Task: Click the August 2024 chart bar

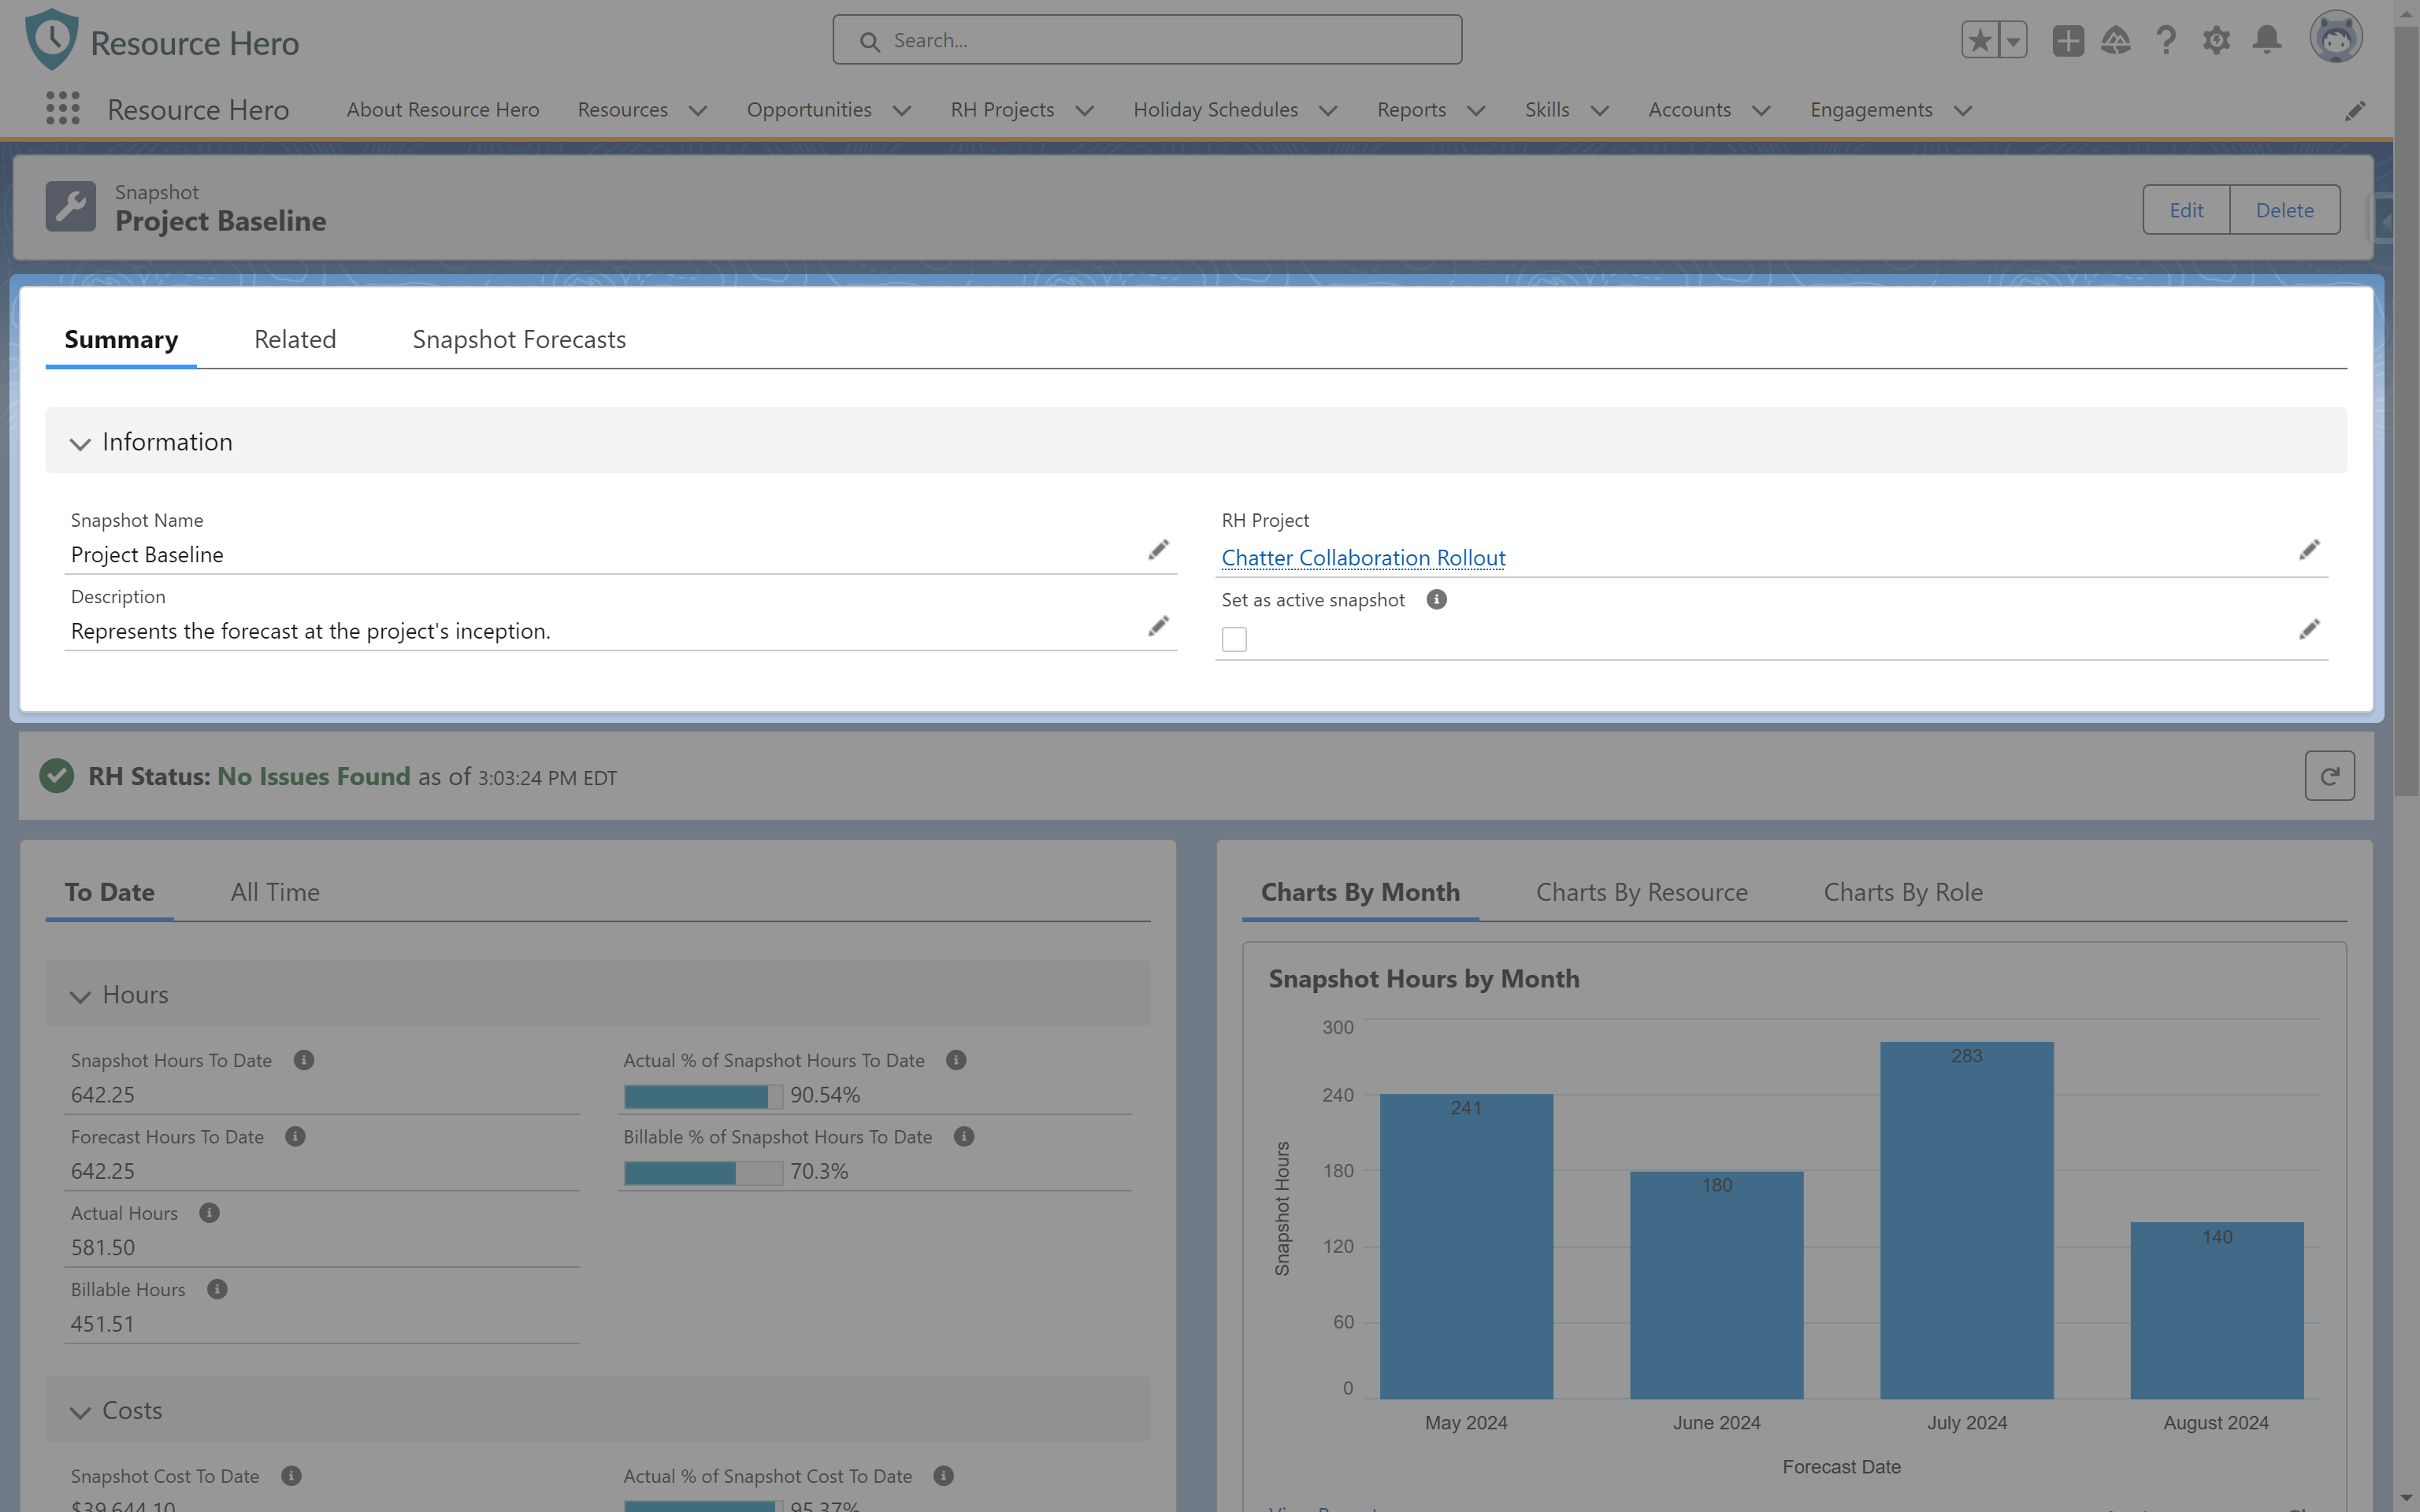Action: coord(2217,1310)
